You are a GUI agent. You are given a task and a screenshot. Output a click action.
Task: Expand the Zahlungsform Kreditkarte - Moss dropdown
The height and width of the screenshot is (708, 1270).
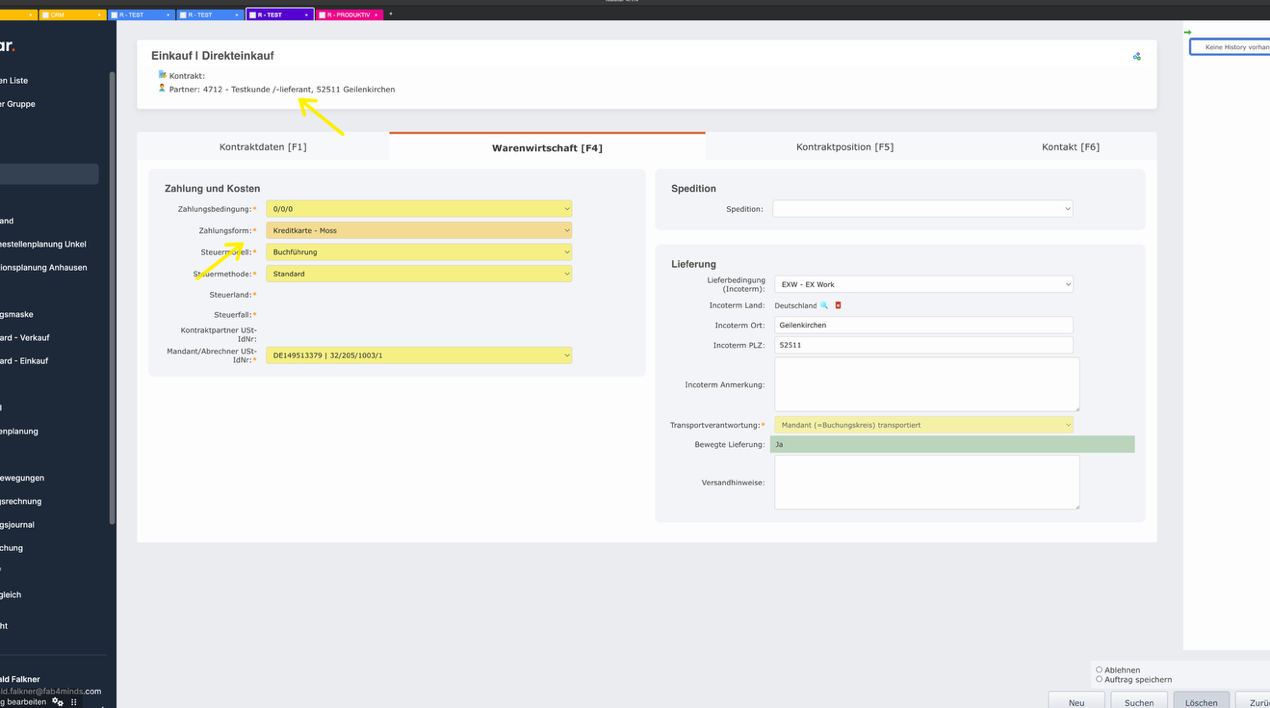click(419, 230)
